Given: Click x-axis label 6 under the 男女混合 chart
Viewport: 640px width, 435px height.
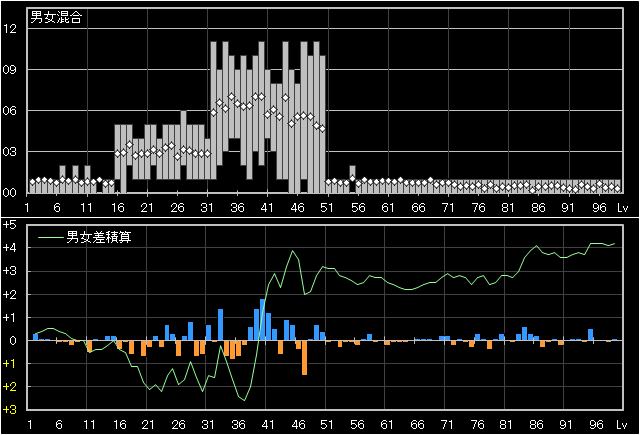Looking at the screenshot, I should click(57, 208).
